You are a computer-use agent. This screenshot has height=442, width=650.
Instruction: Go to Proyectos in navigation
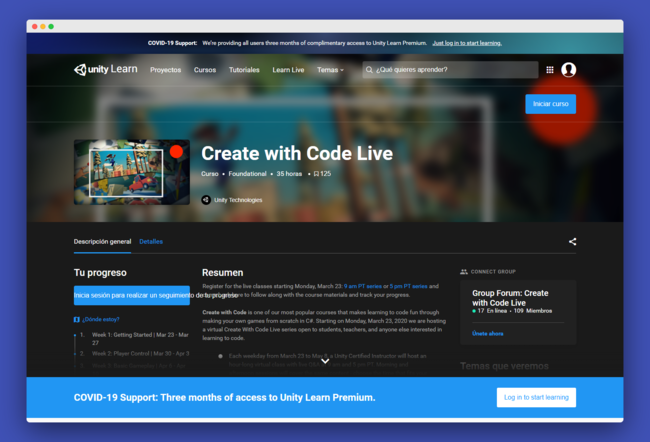coord(165,70)
